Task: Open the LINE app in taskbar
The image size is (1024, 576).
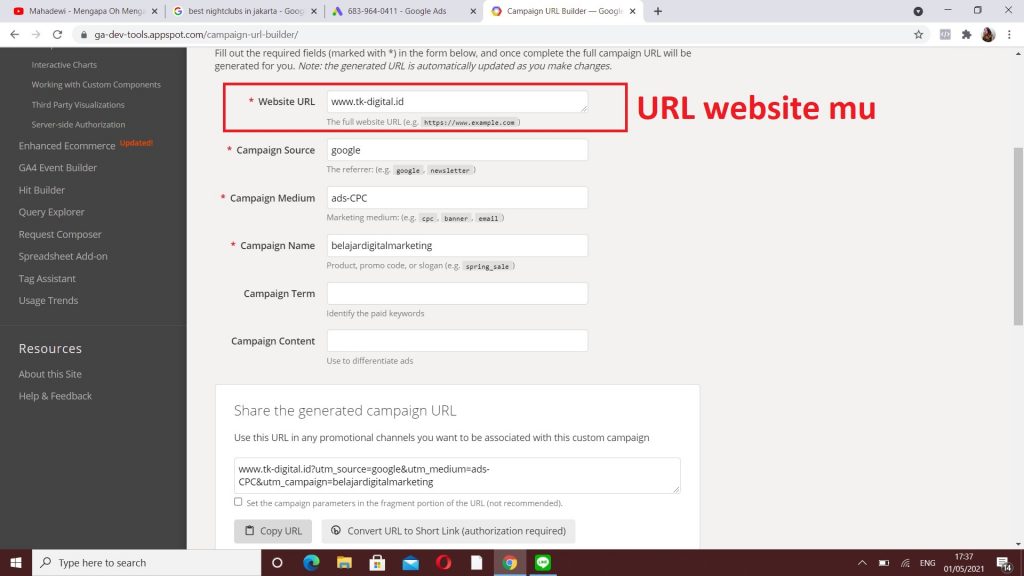Action: [543, 562]
